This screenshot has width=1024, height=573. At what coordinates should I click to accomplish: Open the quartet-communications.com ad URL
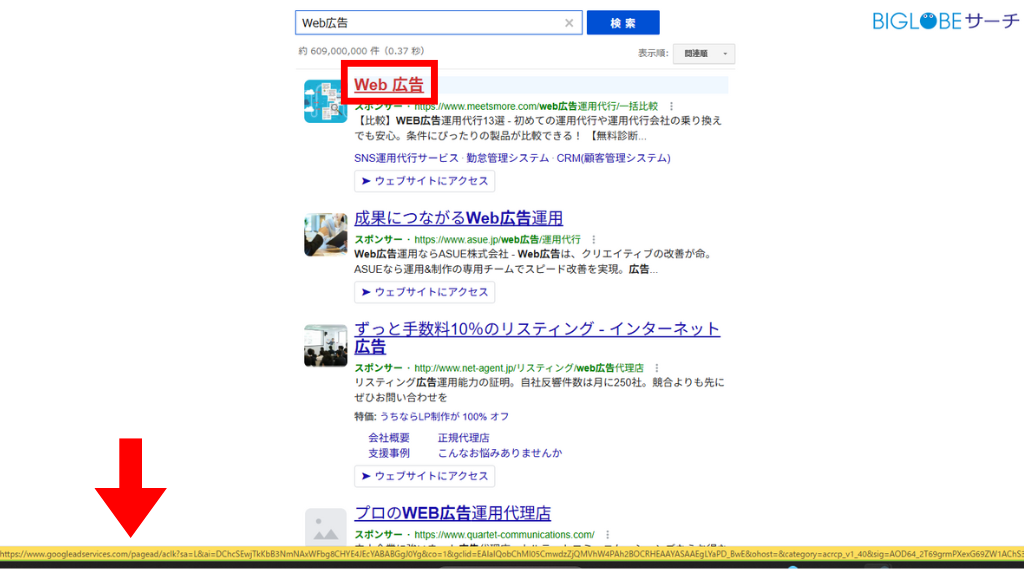point(504,534)
